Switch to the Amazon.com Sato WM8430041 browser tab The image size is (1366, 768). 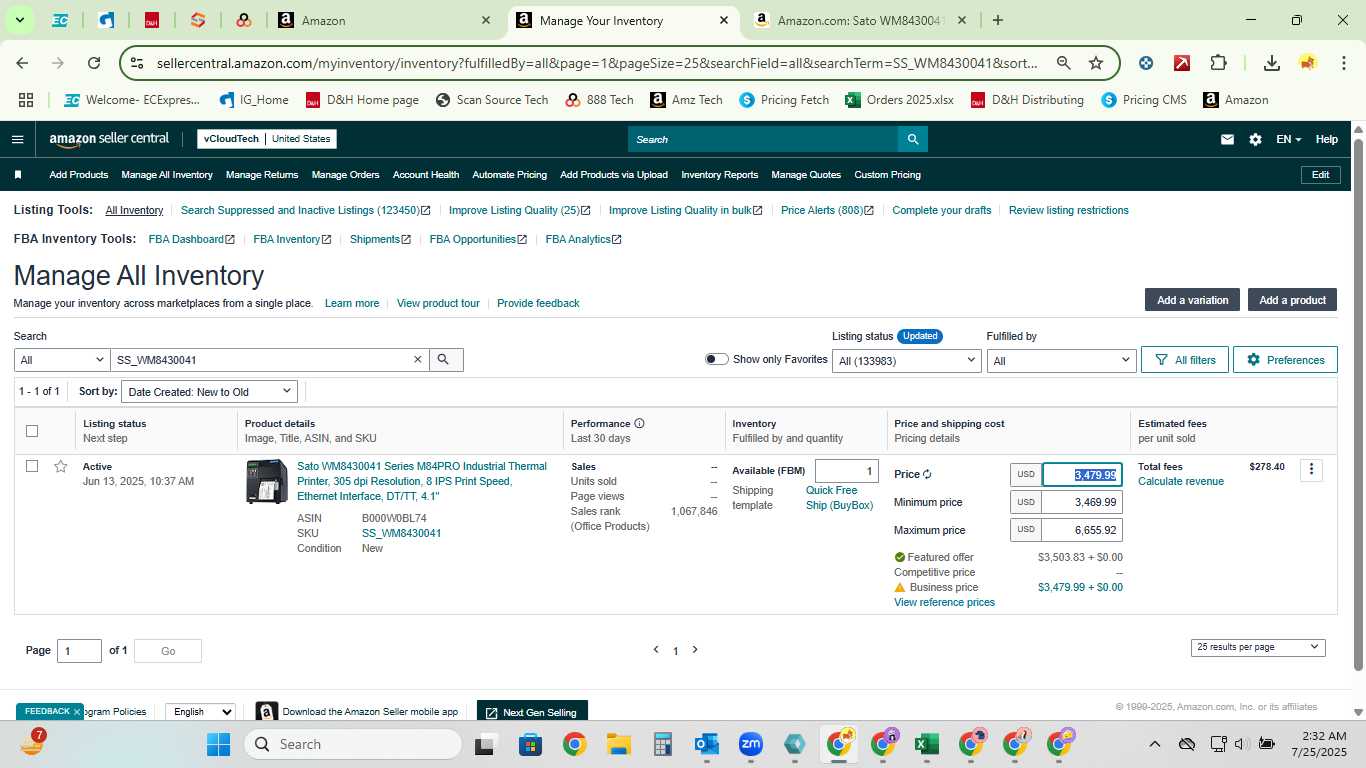[860, 20]
